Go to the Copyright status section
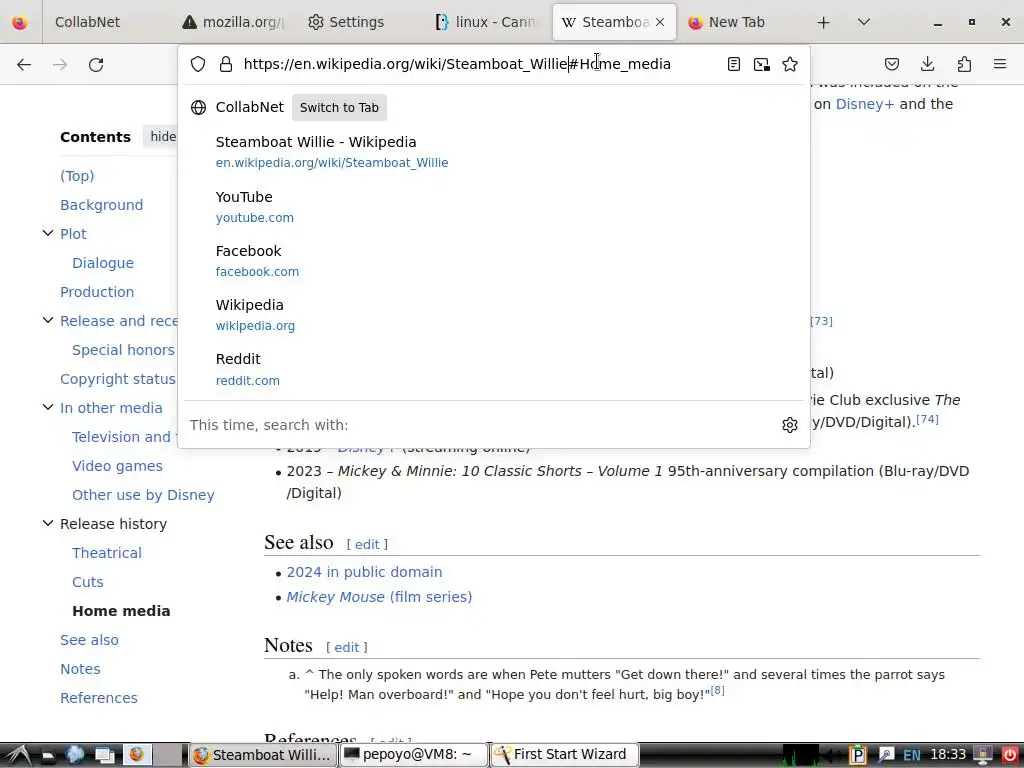Viewport: 1024px width, 768px height. (118, 379)
